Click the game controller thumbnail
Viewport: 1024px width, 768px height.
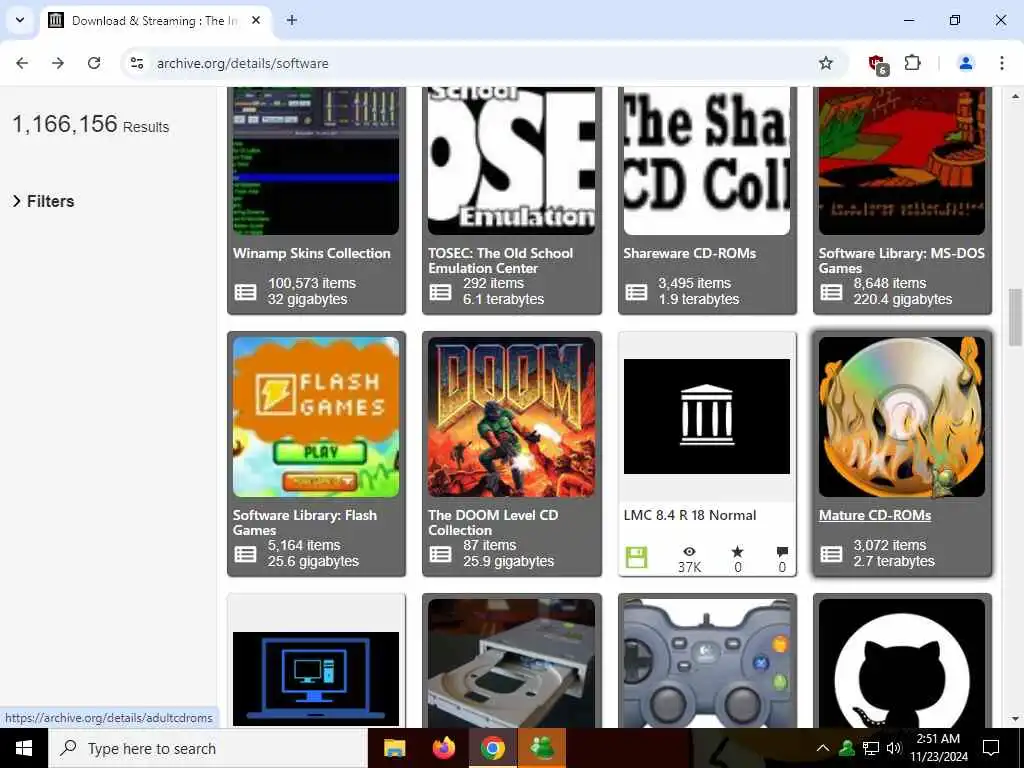click(707, 663)
